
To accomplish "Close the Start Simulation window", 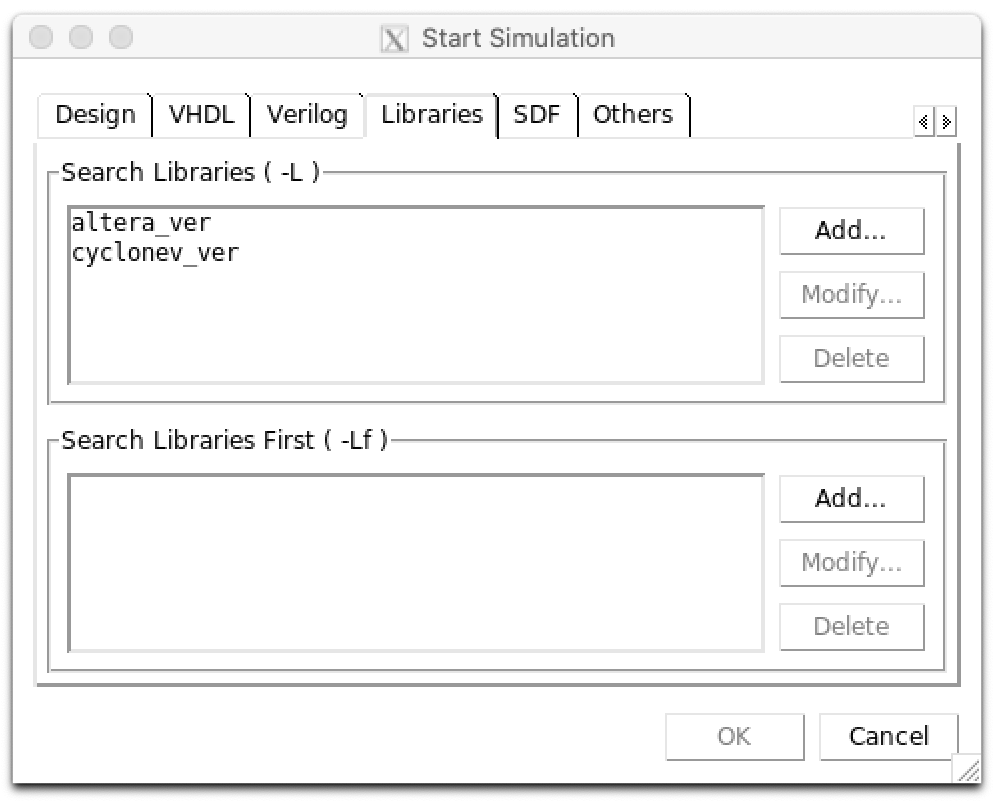I will coord(42,39).
